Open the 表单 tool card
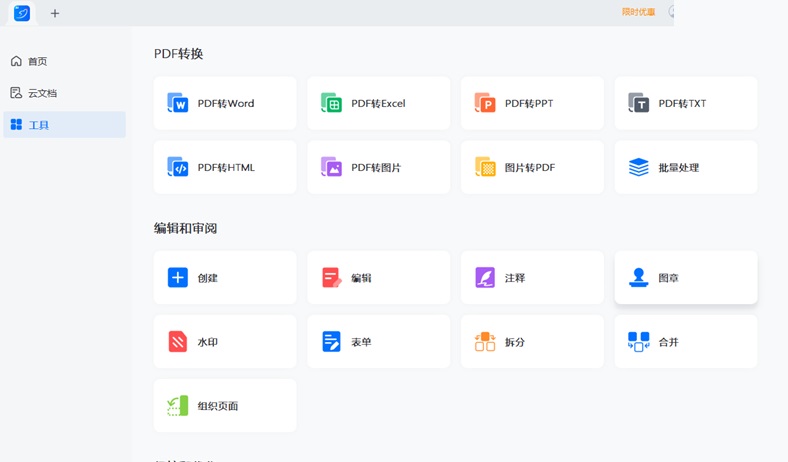Viewport: 788px width, 462px height. [379, 341]
